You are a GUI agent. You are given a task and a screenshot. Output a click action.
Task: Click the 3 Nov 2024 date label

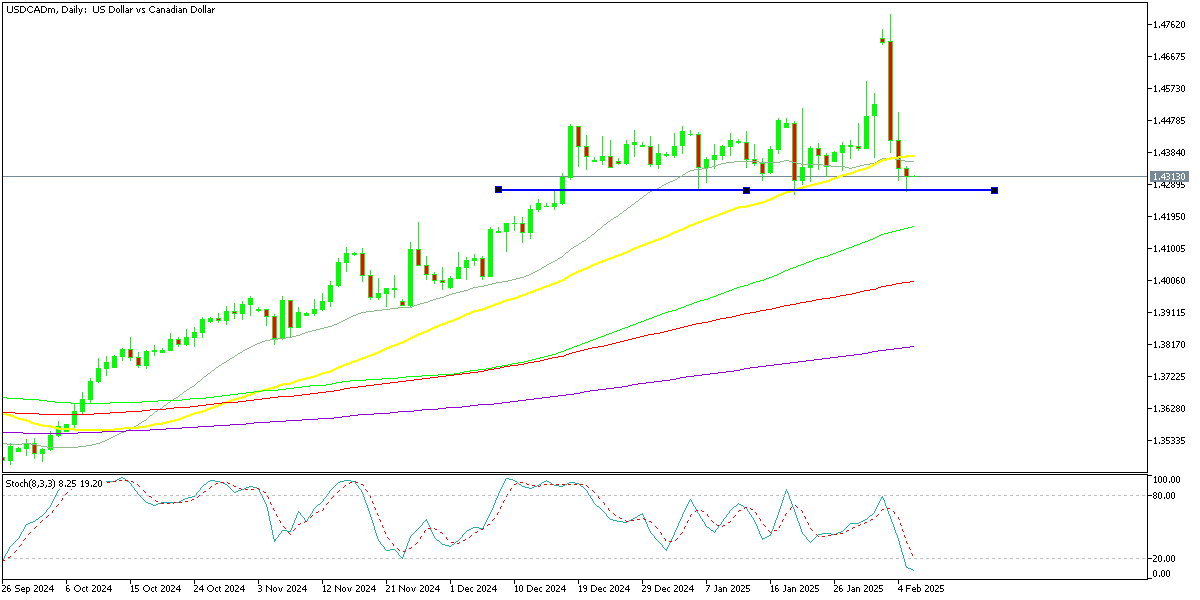point(282,589)
